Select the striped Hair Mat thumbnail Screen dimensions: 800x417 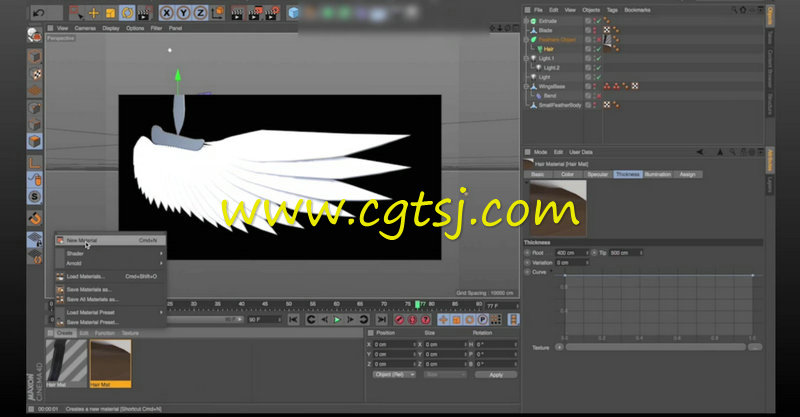click(66, 363)
